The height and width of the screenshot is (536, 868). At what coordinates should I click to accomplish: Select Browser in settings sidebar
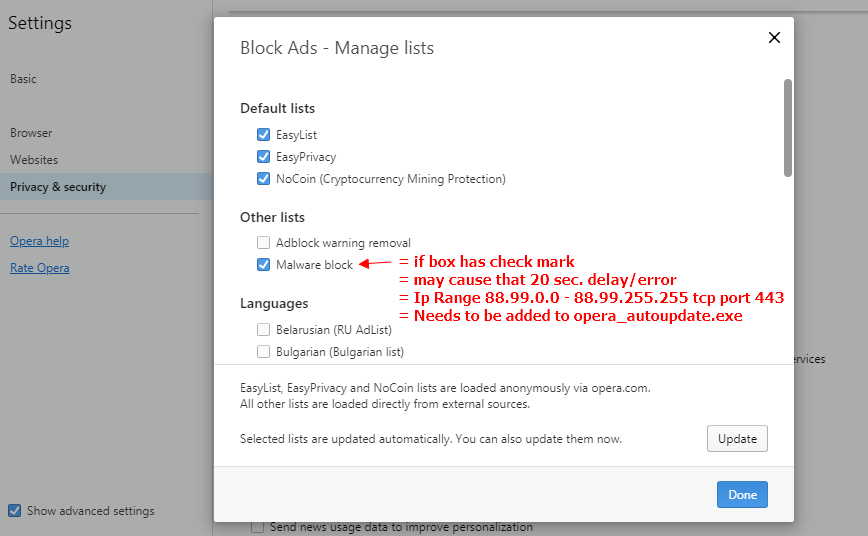click(x=31, y=133)
